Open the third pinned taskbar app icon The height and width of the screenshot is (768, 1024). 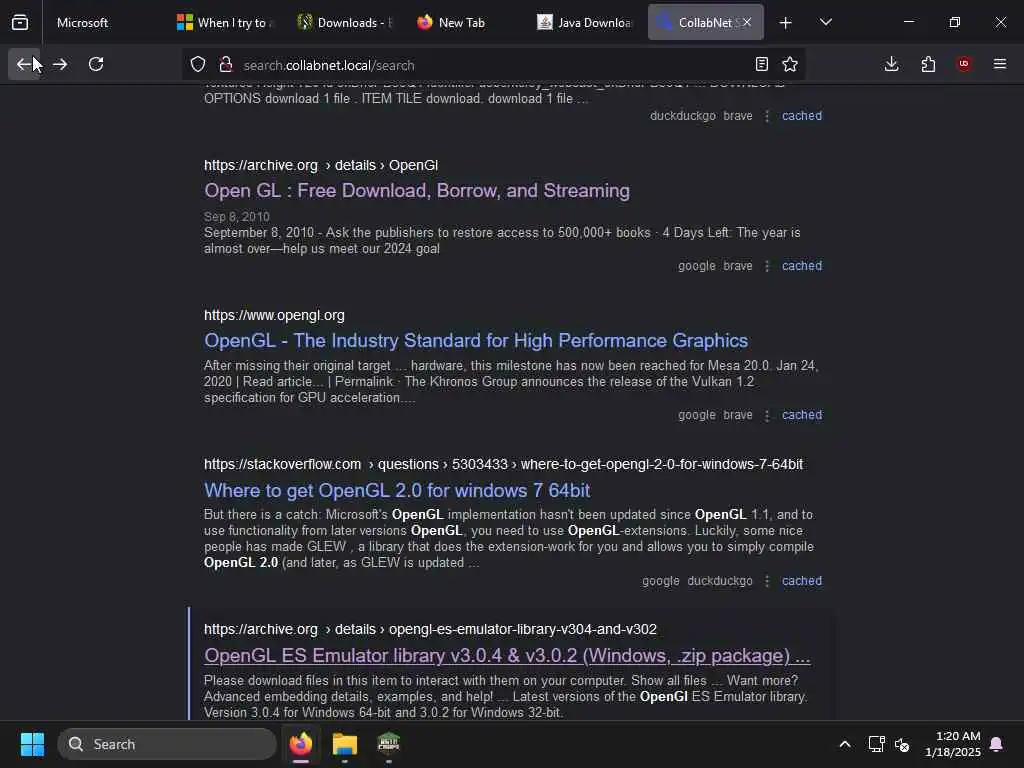tap(389, 744)
